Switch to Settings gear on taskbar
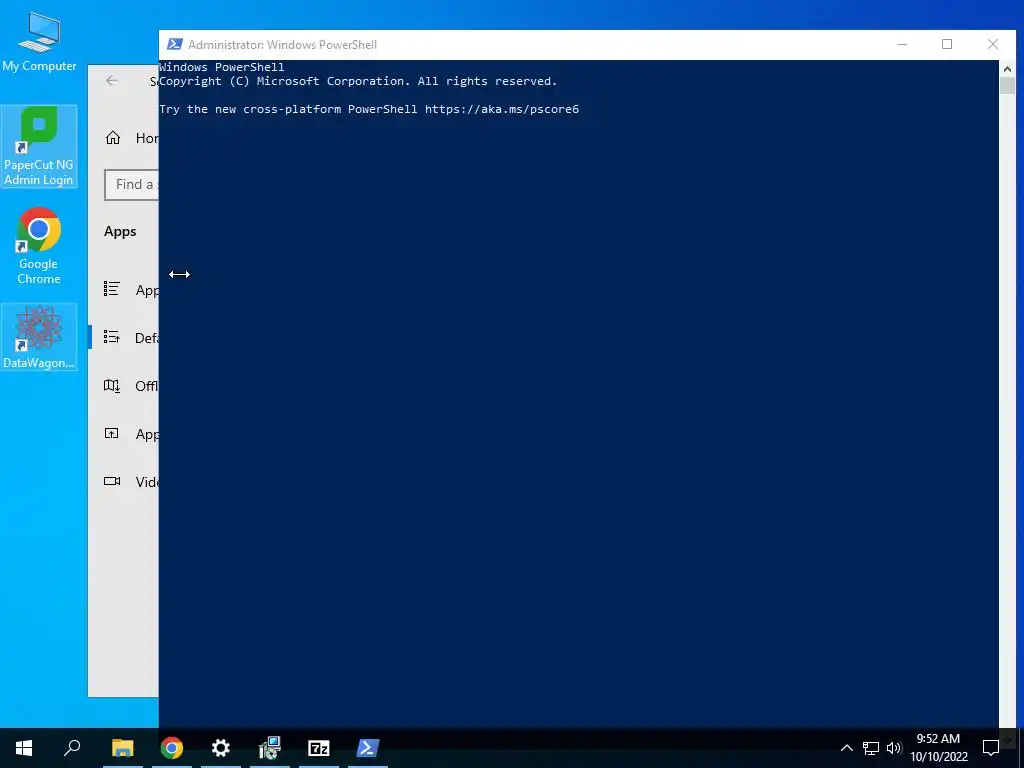Image resolution: width=1024 pixels, height=768 pixels. (221, 748)
